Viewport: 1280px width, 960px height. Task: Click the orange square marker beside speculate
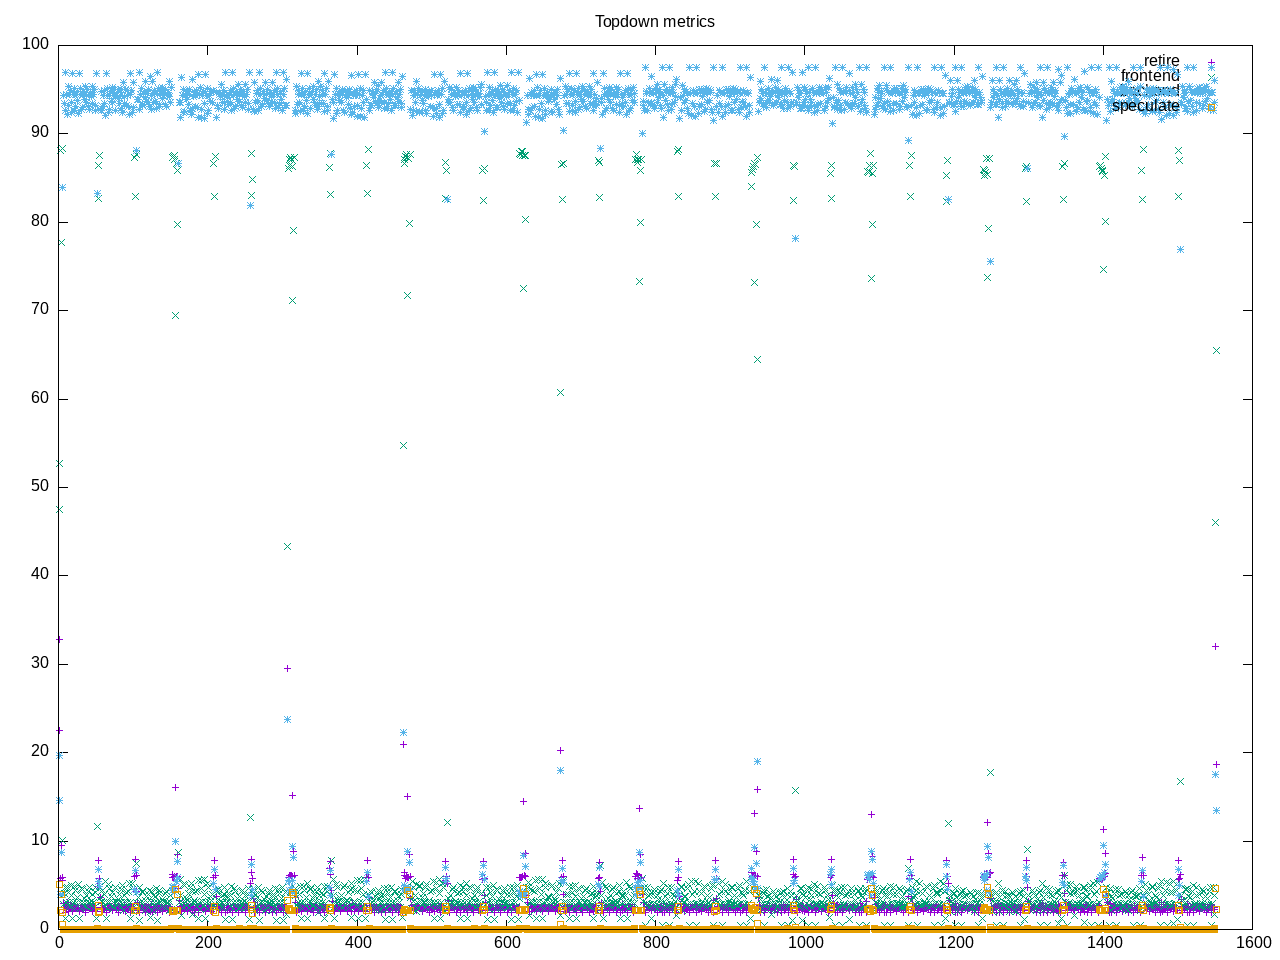coord(1211,106)
